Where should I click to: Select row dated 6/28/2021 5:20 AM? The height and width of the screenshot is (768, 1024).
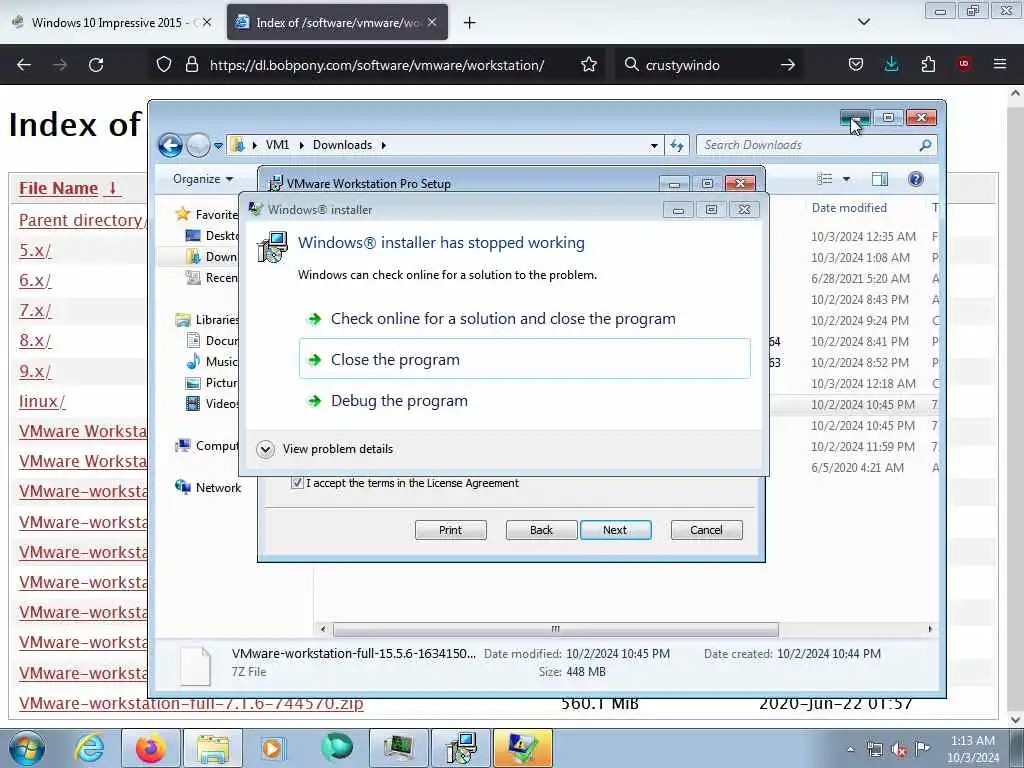click(860, 279)
